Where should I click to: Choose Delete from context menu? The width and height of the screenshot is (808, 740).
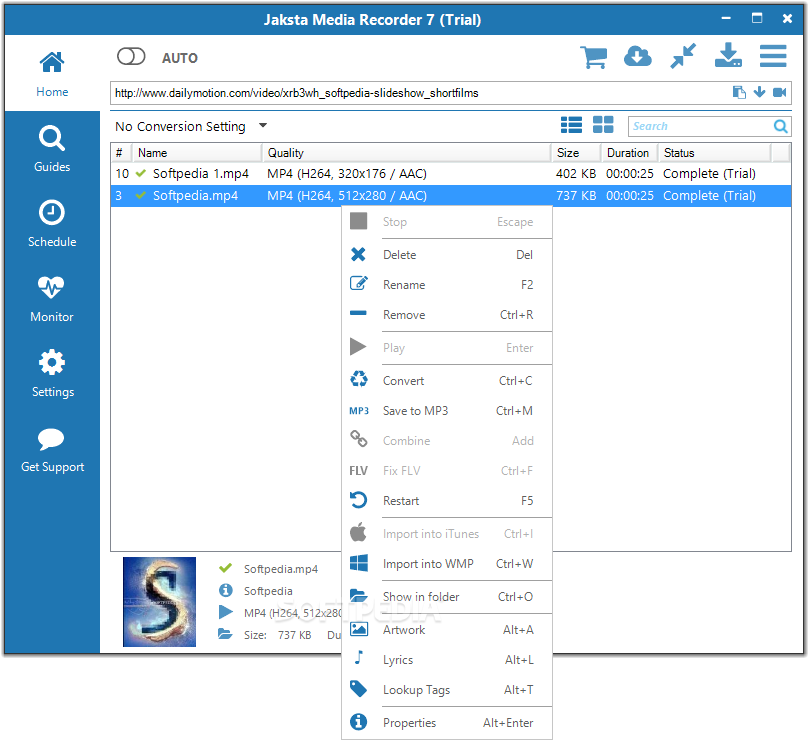tap(447, 255)
